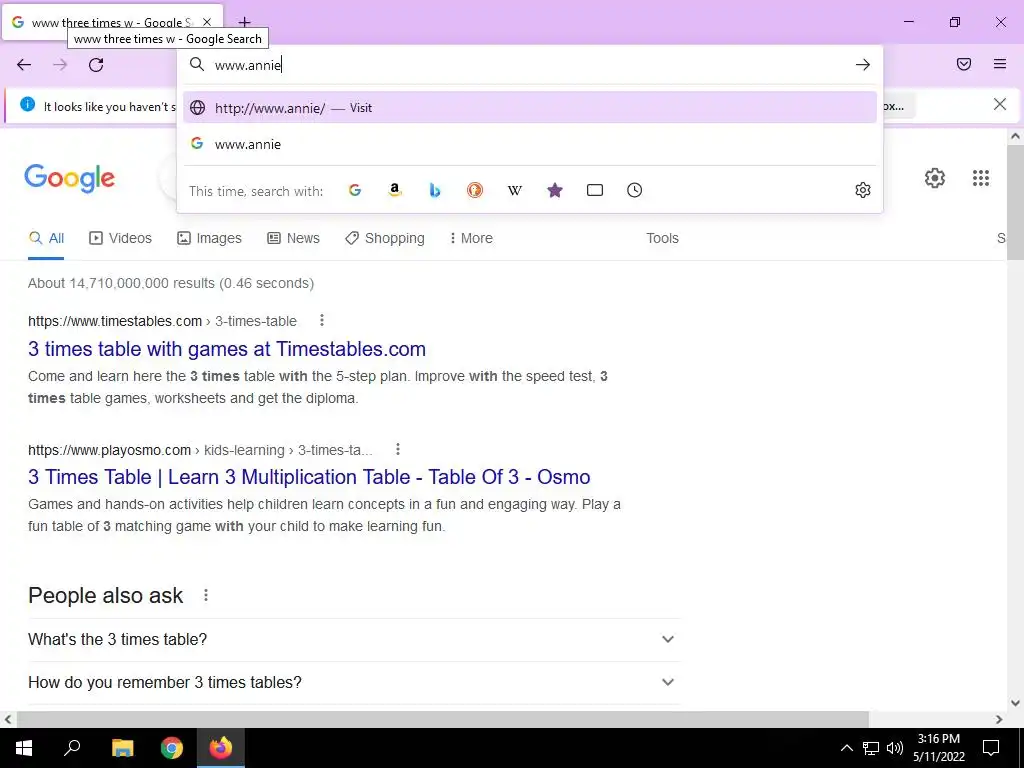The width and height of the screenshot is (1024, 768).
Task: Open options menu for playosmo.com result
Action: [398, 449]
